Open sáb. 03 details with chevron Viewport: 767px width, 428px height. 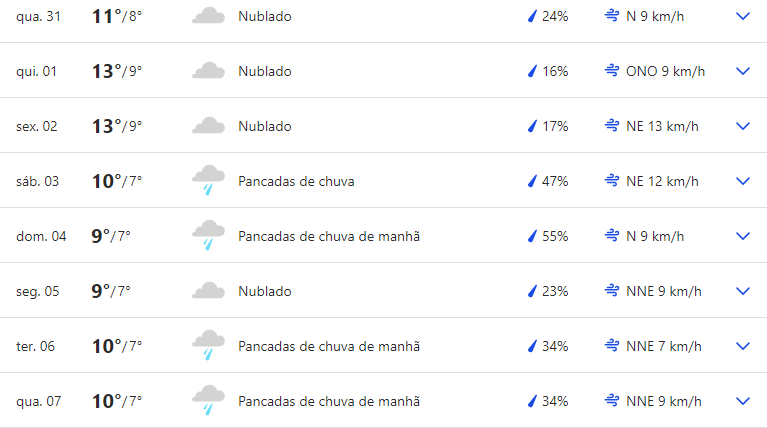[743, 181]
